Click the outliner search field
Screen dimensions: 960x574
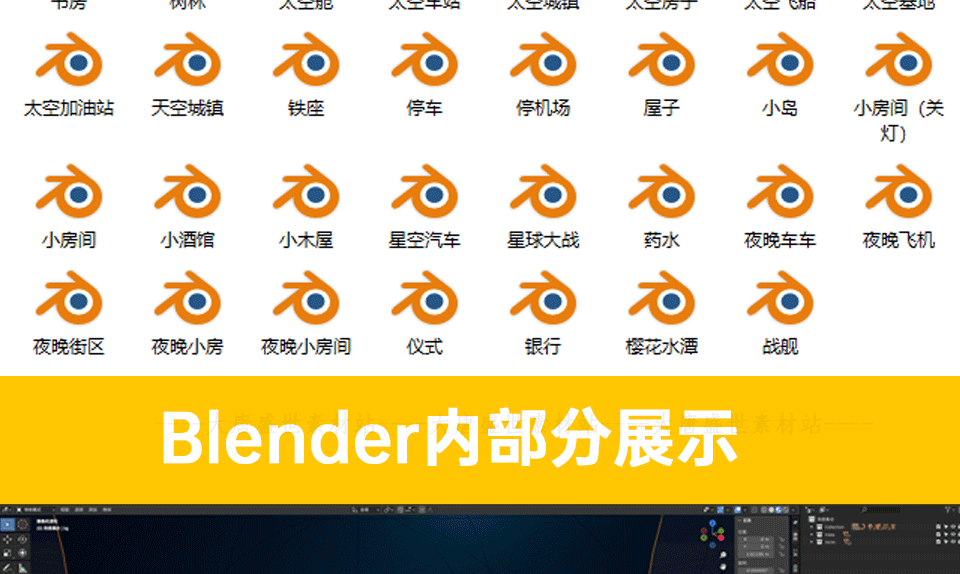[x=880, y=510]
